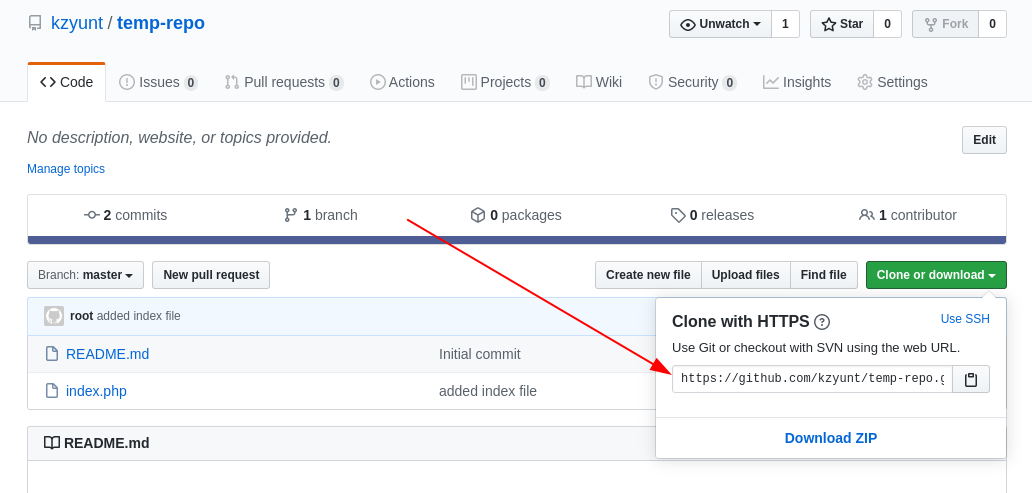Screen dimensions: 1032x493
Task: Click the help question mark beside Clone with HTTPS
Action: [x=822, y=322]
